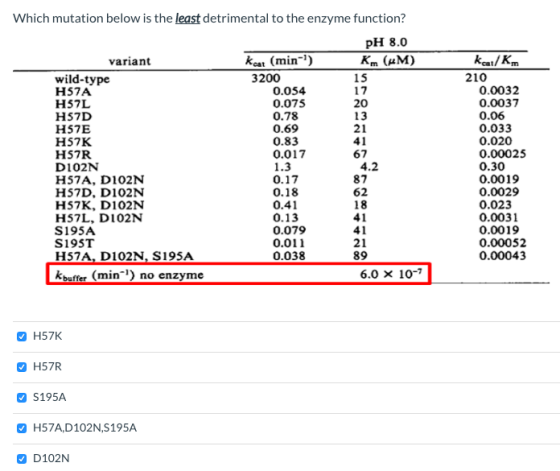The height and width of the screenshot is (471, 560).
Task: Click triple mutant kcat/Km value 0.00043
Action: point(502,256)
